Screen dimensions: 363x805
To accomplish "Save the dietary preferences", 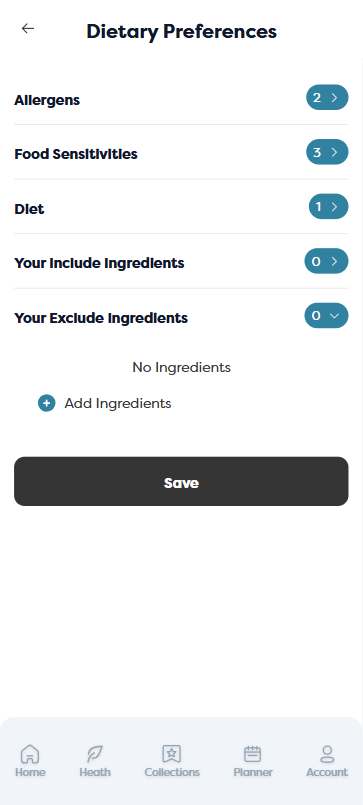I will (x=181, y=482).
